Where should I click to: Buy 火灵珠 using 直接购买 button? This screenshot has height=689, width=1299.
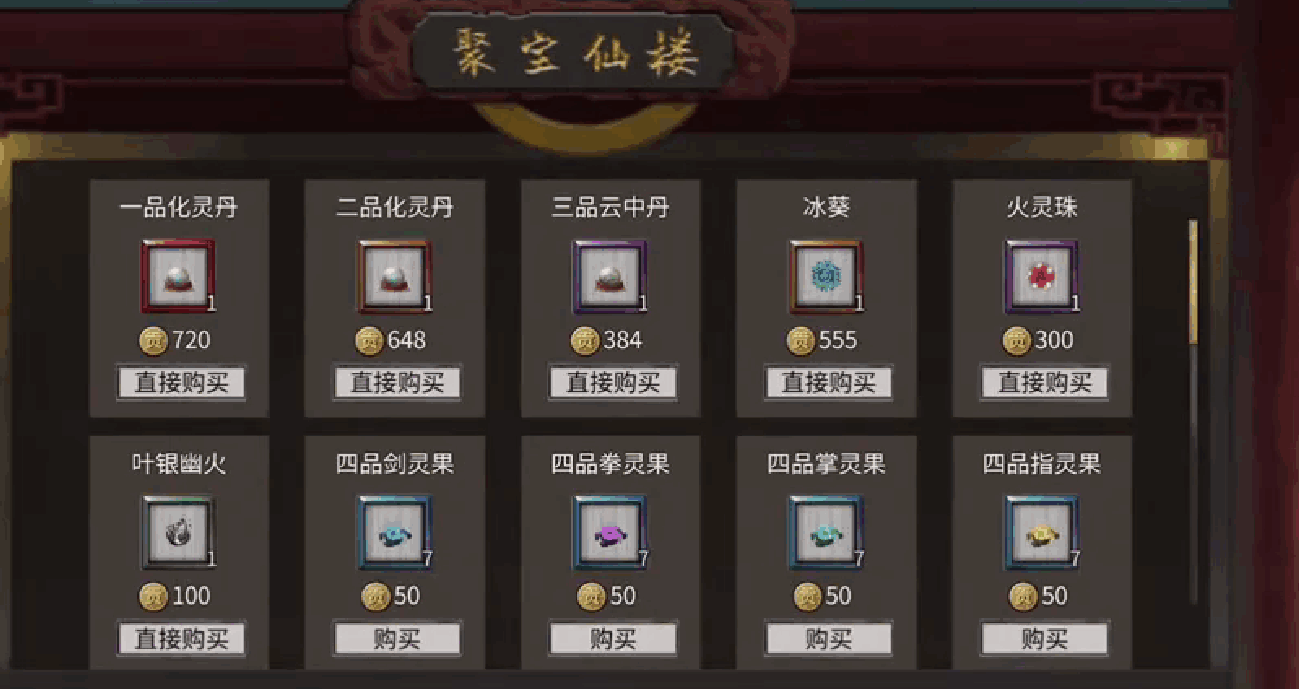coord(1045,383)
